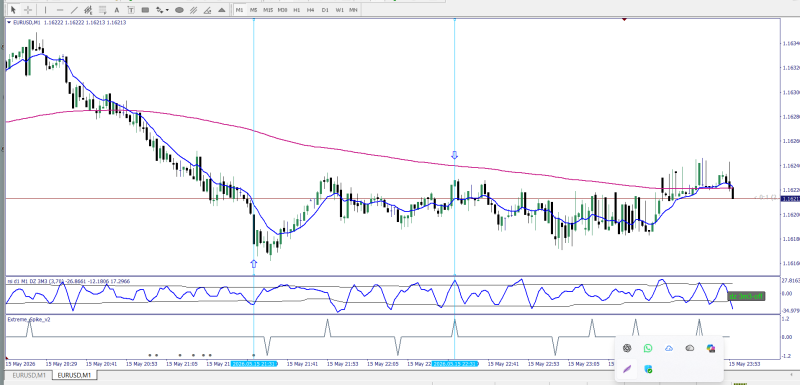The width and height of the screenshot is (800, 385).
Task: Select the blue down arrow above the candles
Action: click(455, 156)
